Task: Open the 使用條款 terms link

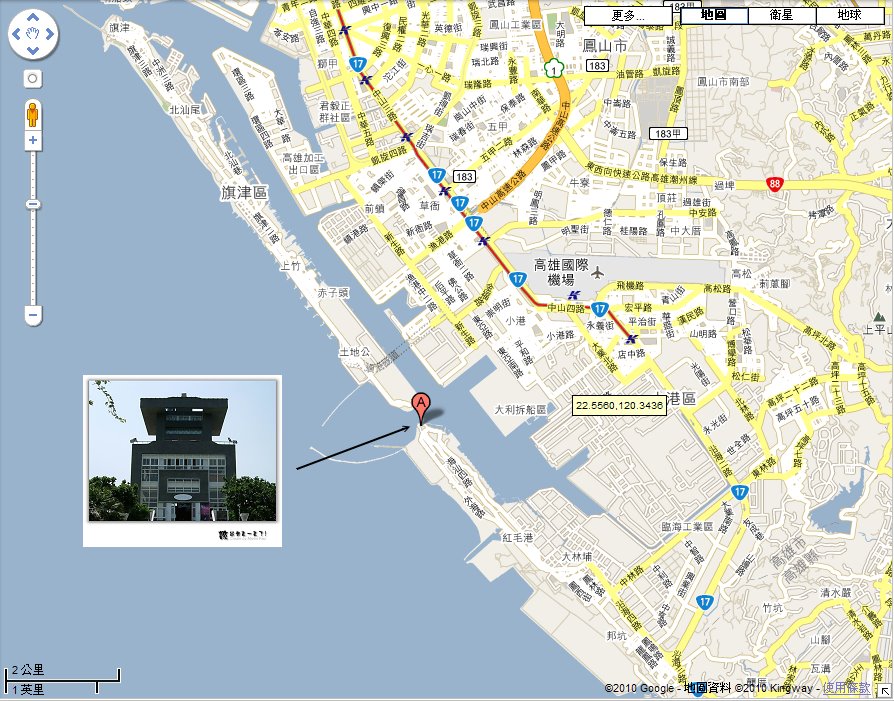Action: click(846, 689)
